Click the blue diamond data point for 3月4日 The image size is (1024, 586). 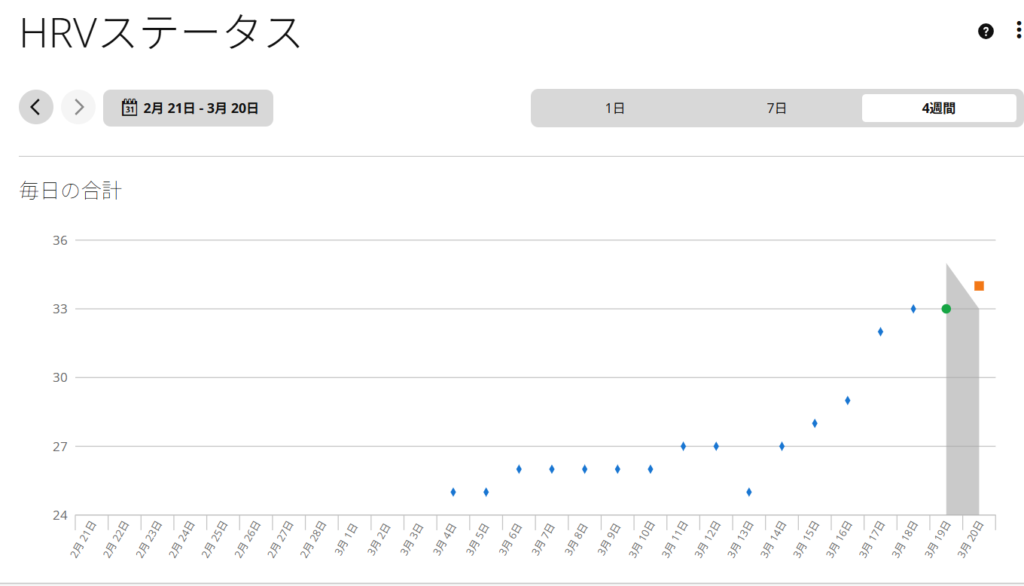(453, 492)
